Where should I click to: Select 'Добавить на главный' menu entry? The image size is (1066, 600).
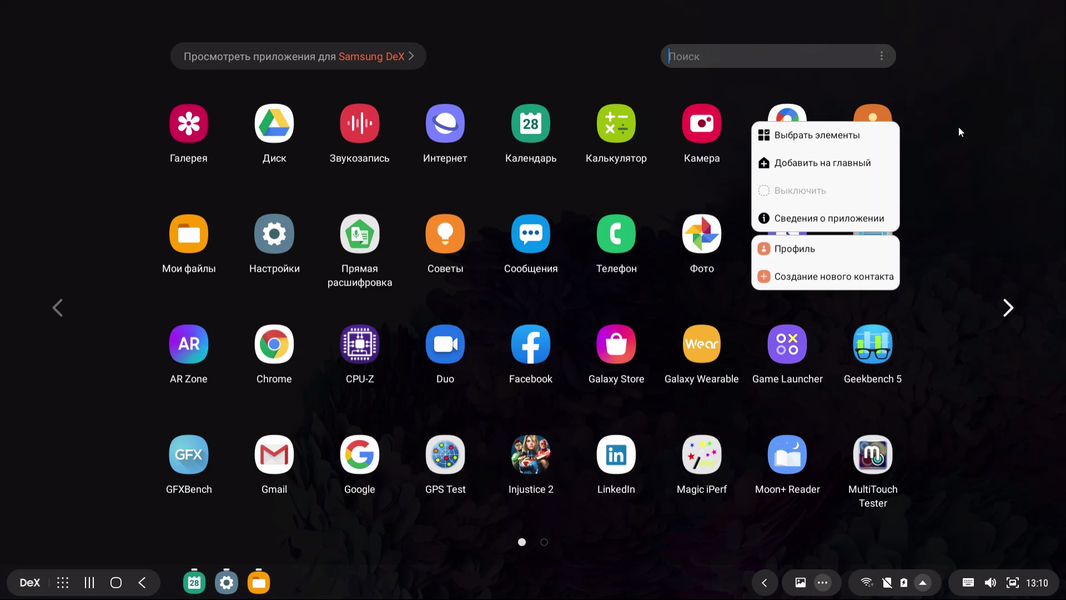tap(825, 163)
